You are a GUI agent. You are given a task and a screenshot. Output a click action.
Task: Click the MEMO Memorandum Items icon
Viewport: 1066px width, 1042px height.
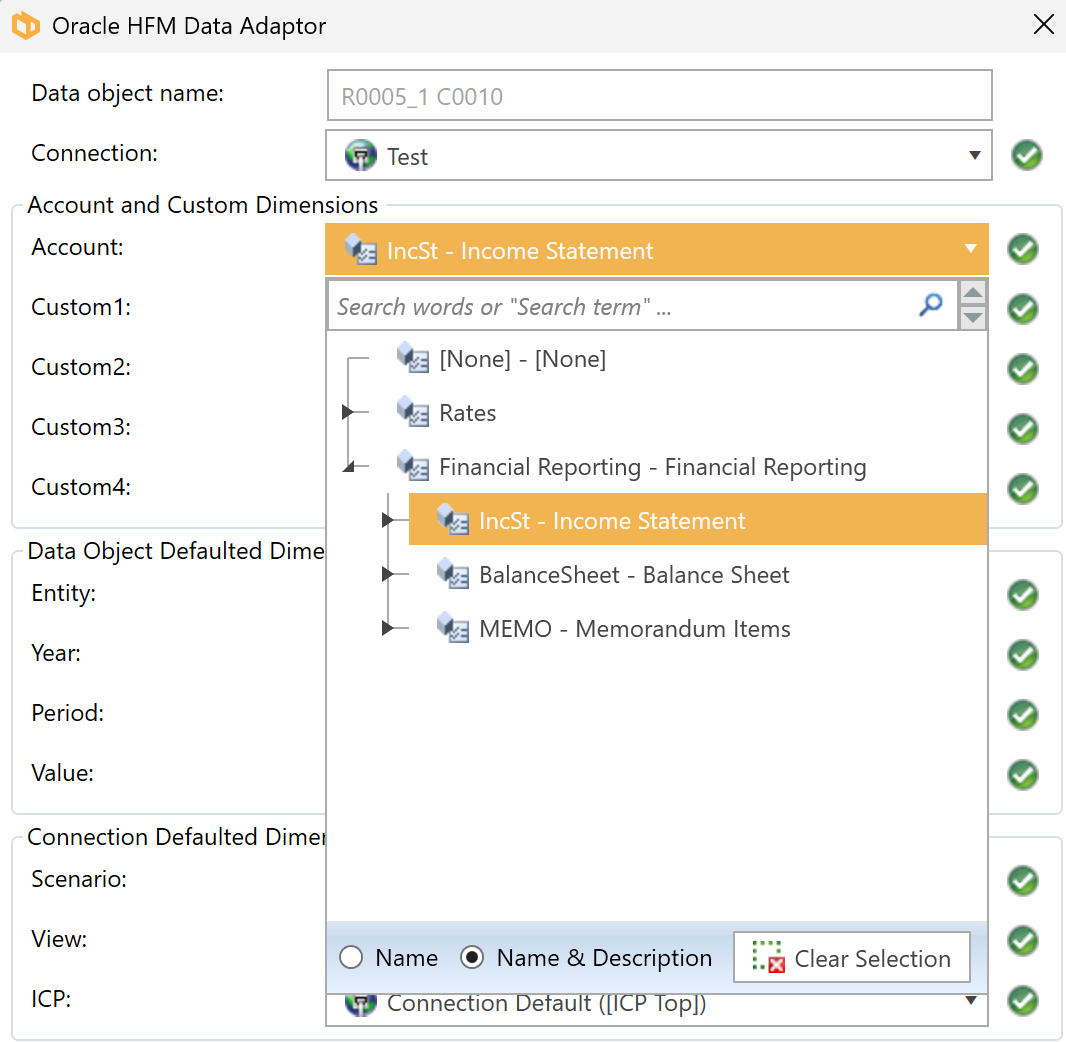click(x=453, y=629)
